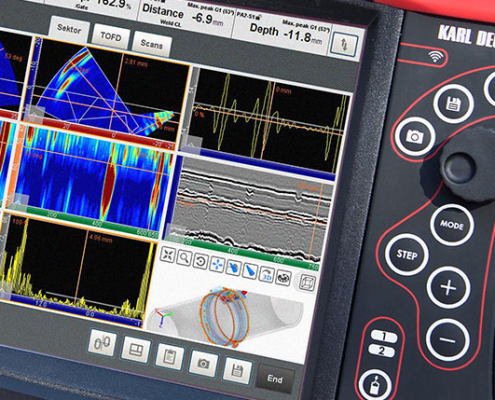Open the clipboard report icon
The image size is (495, 400).
point(170,356)
